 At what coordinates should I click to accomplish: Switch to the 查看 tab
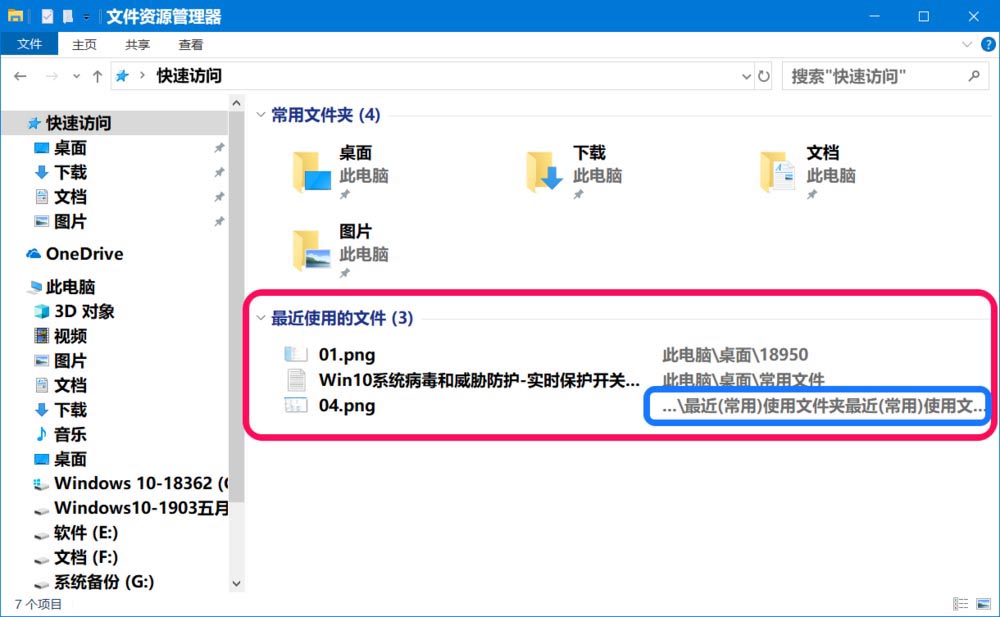(x=190, y=45)
